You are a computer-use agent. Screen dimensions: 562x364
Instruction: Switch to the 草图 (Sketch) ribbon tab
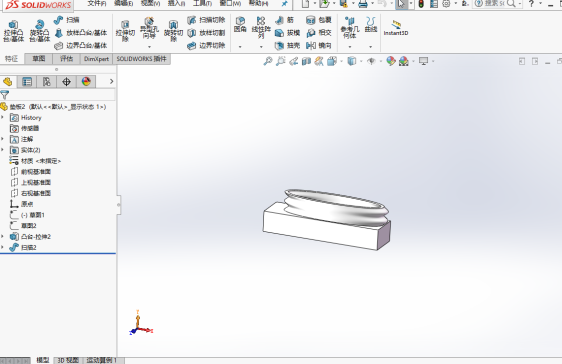tap(39, 59)
